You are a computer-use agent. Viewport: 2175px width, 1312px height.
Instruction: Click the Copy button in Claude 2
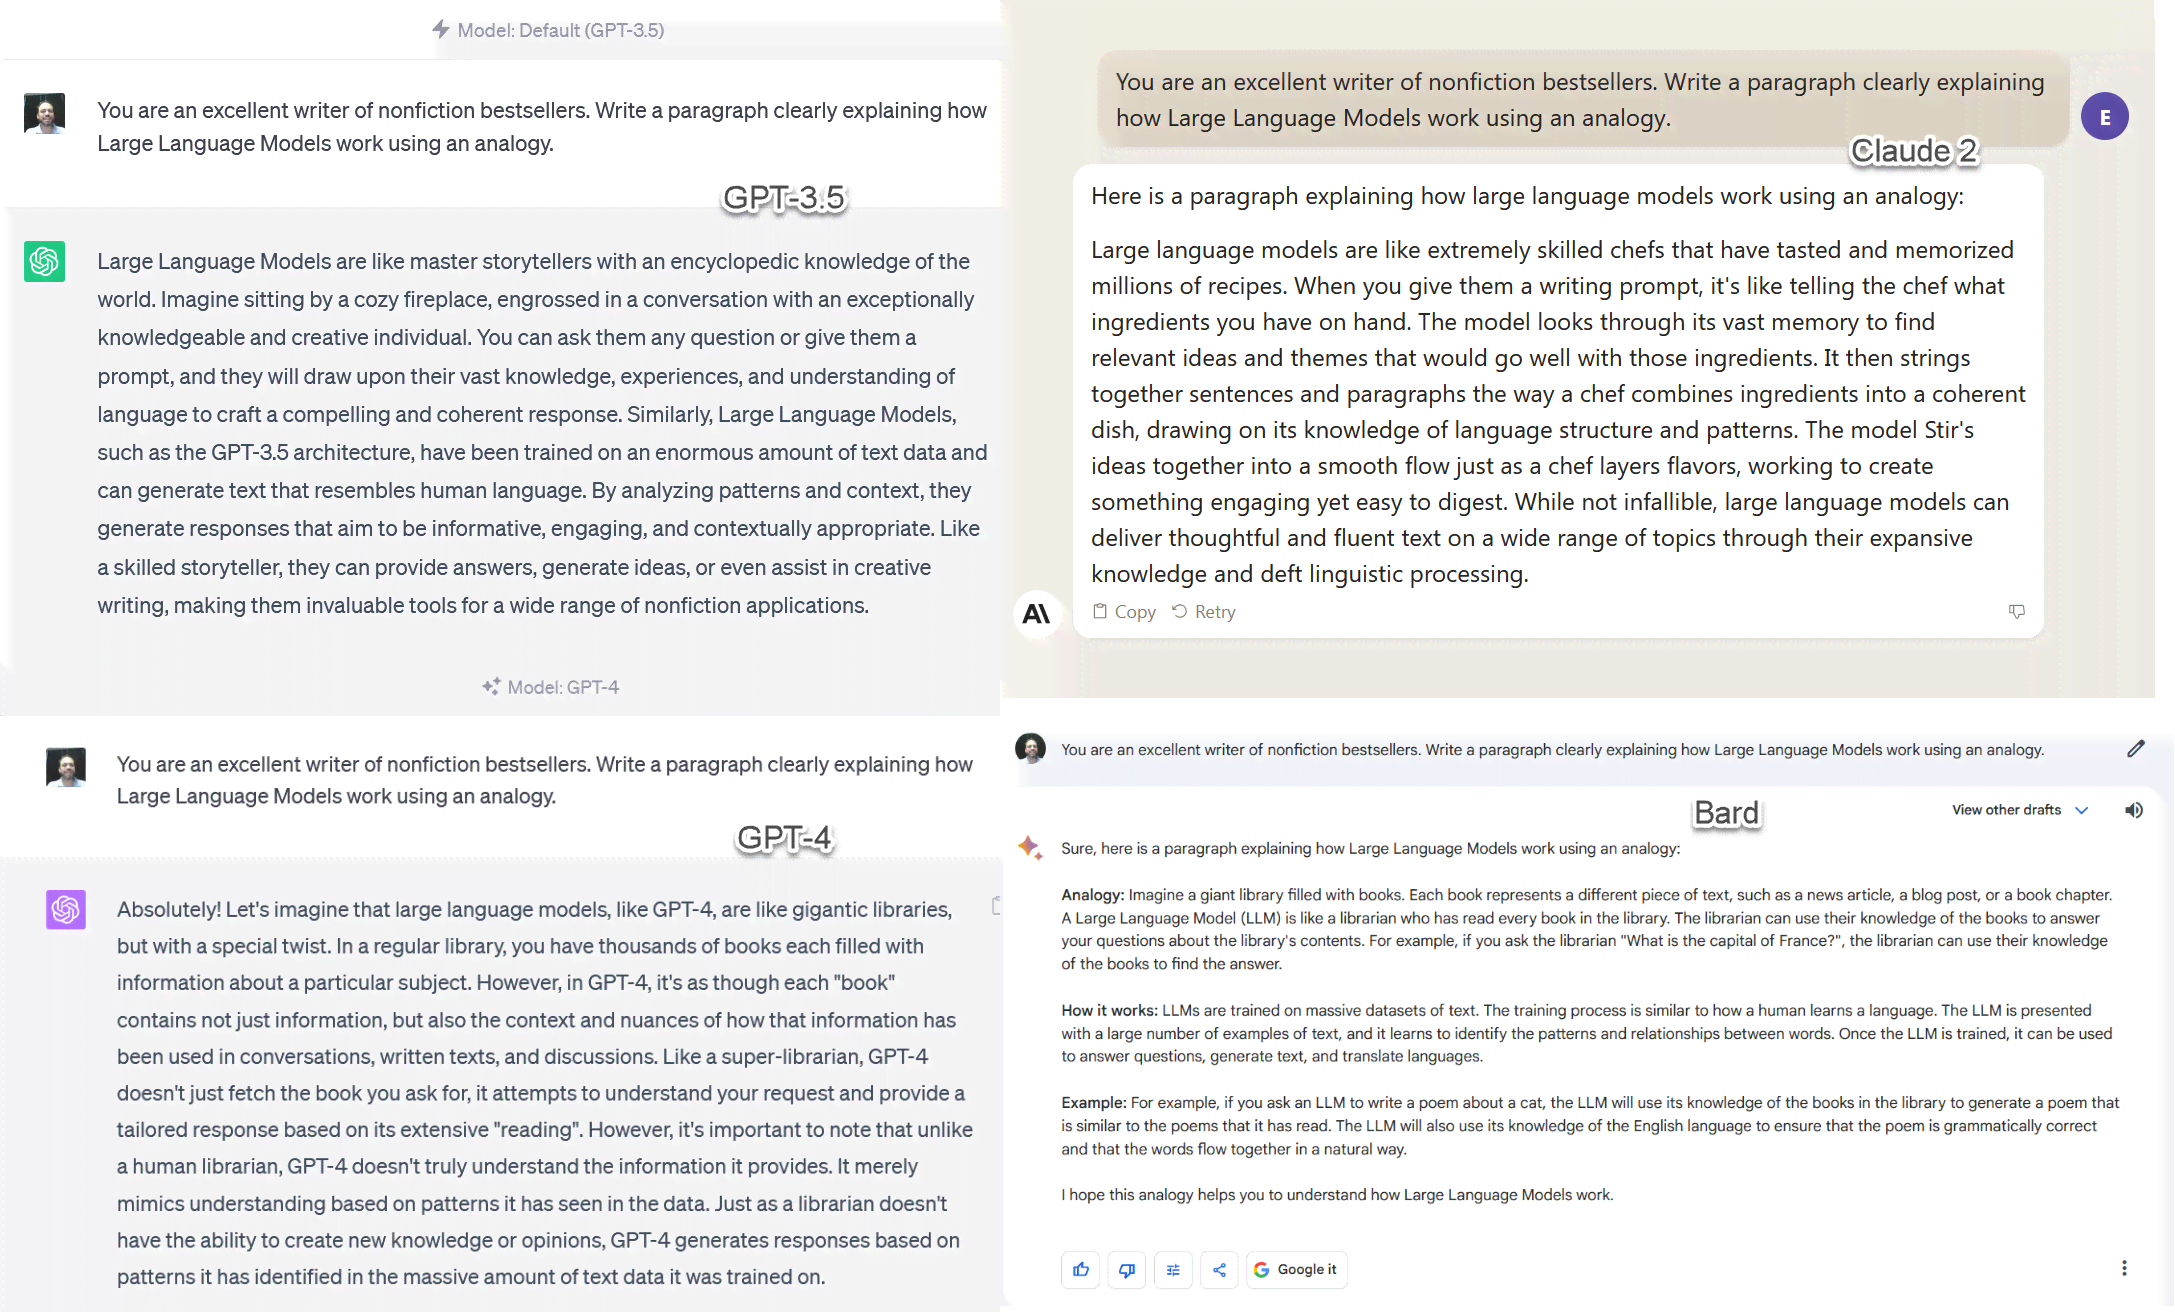coord(1122,610)
